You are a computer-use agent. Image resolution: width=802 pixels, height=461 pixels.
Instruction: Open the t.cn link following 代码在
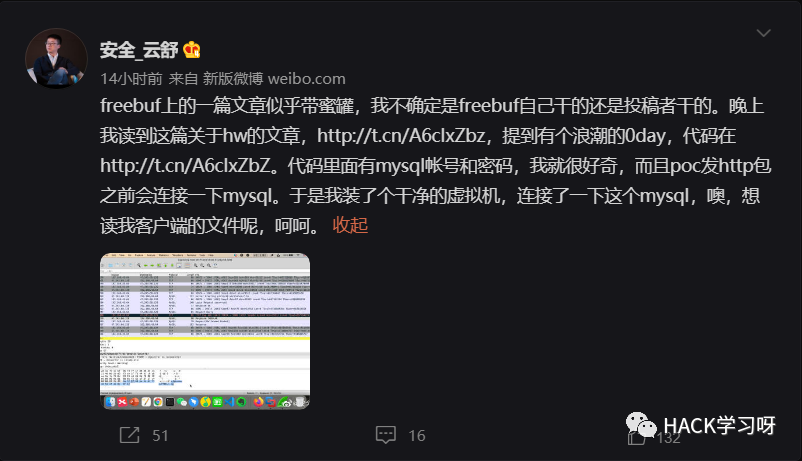coord(185,165)
